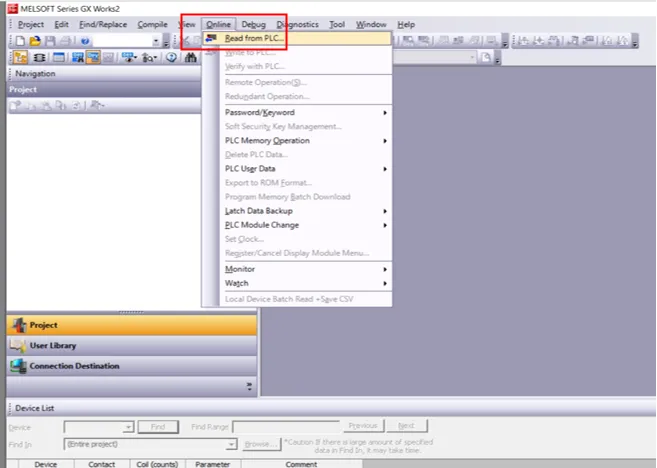Click the greyed Delete PLC Data entry
The image size is (657, 468).
(x=256, y=155)
